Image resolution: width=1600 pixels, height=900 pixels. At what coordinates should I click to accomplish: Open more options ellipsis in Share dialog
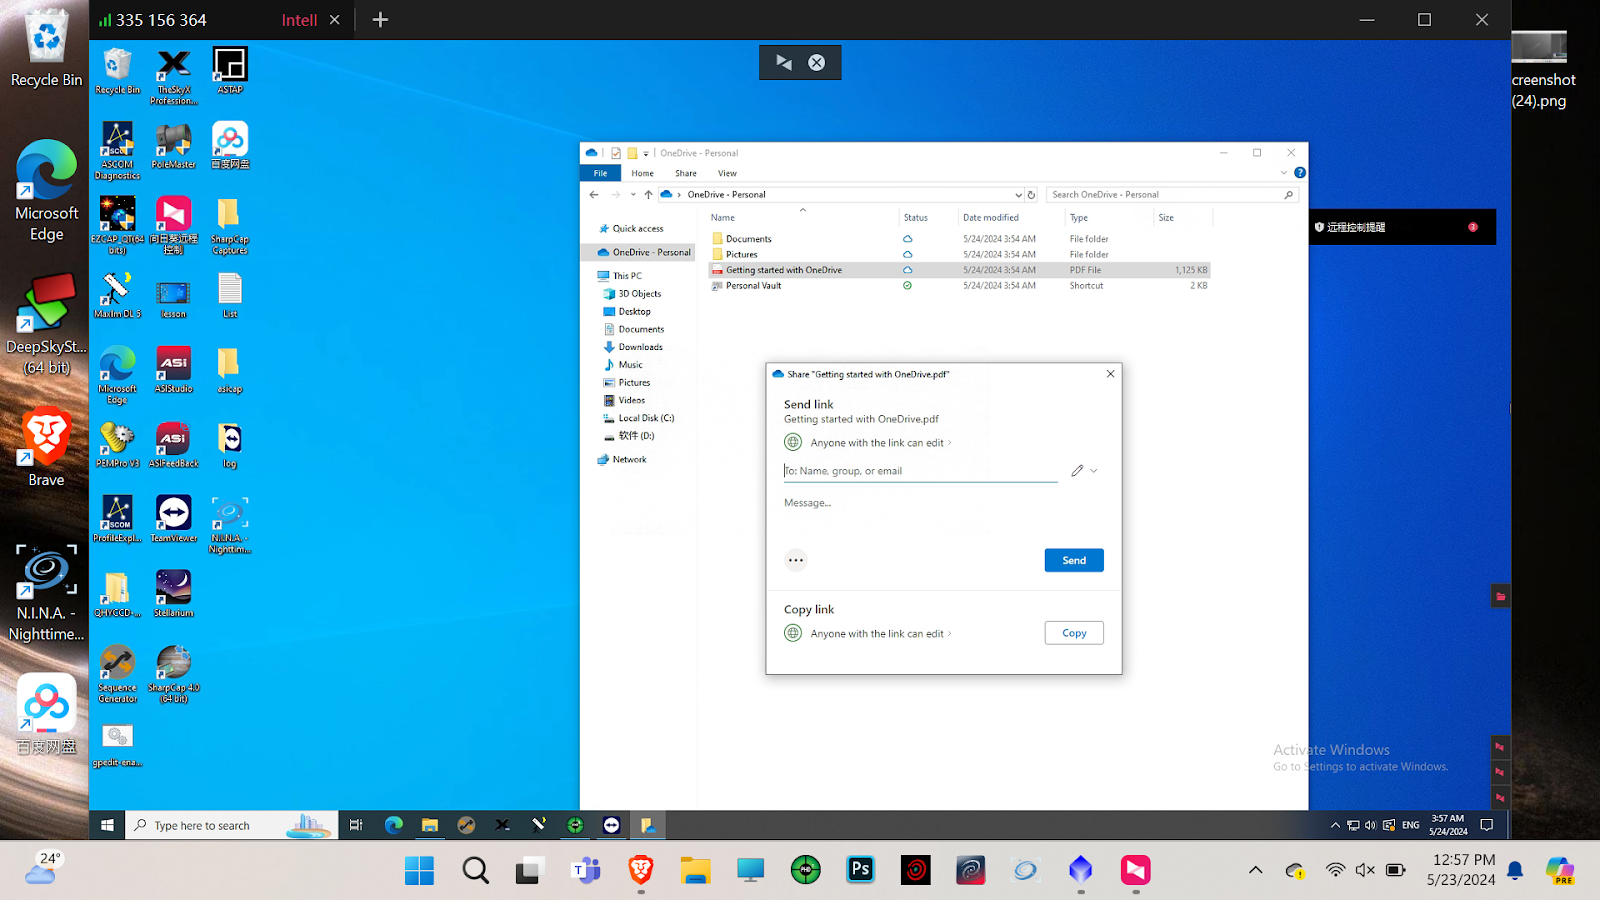coord(795,560)
